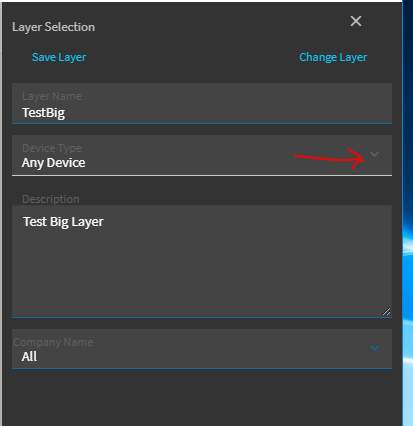This screenshot has width=413, height=426.
Task: Click the Layer Selection panel title
Action: [x=53, y=27]
